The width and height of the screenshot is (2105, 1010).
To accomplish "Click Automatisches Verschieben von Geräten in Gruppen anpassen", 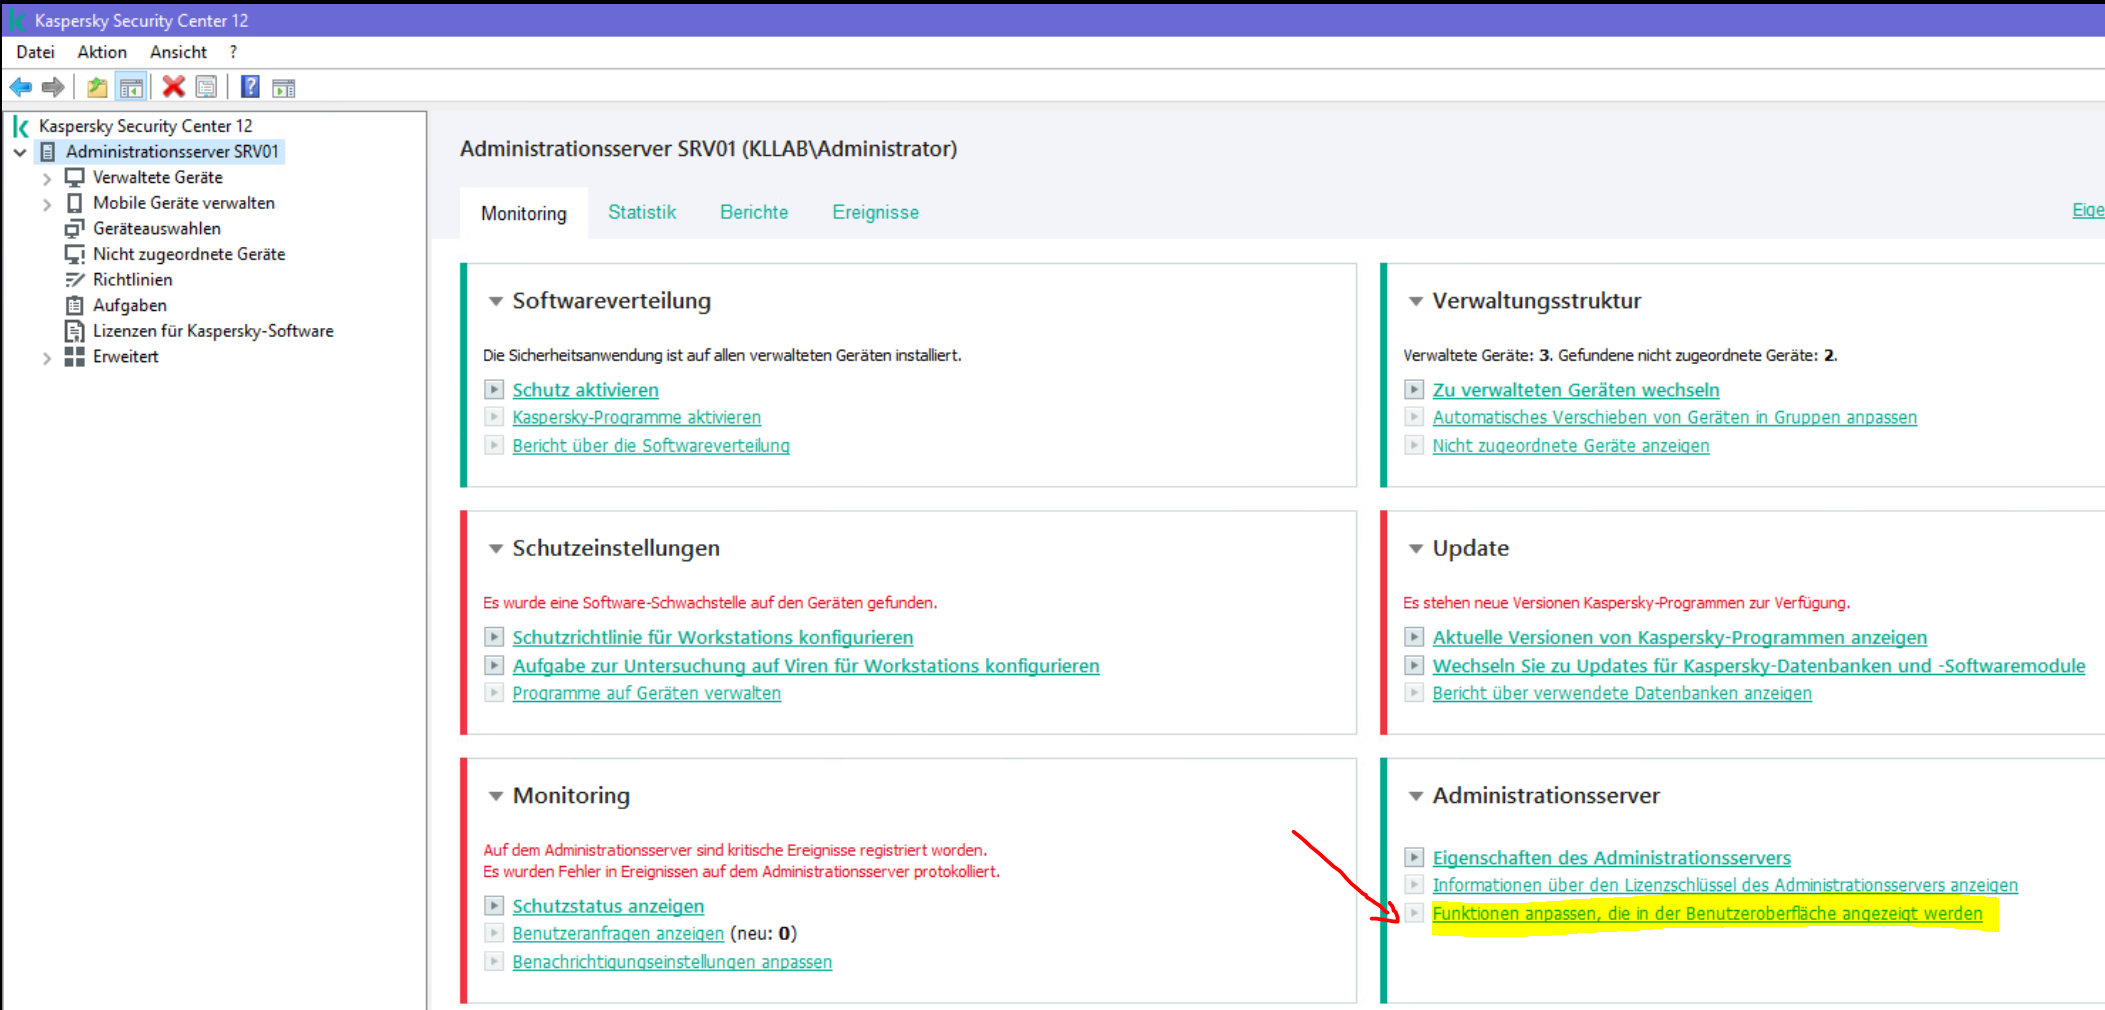I will [x=1675, y=417].
